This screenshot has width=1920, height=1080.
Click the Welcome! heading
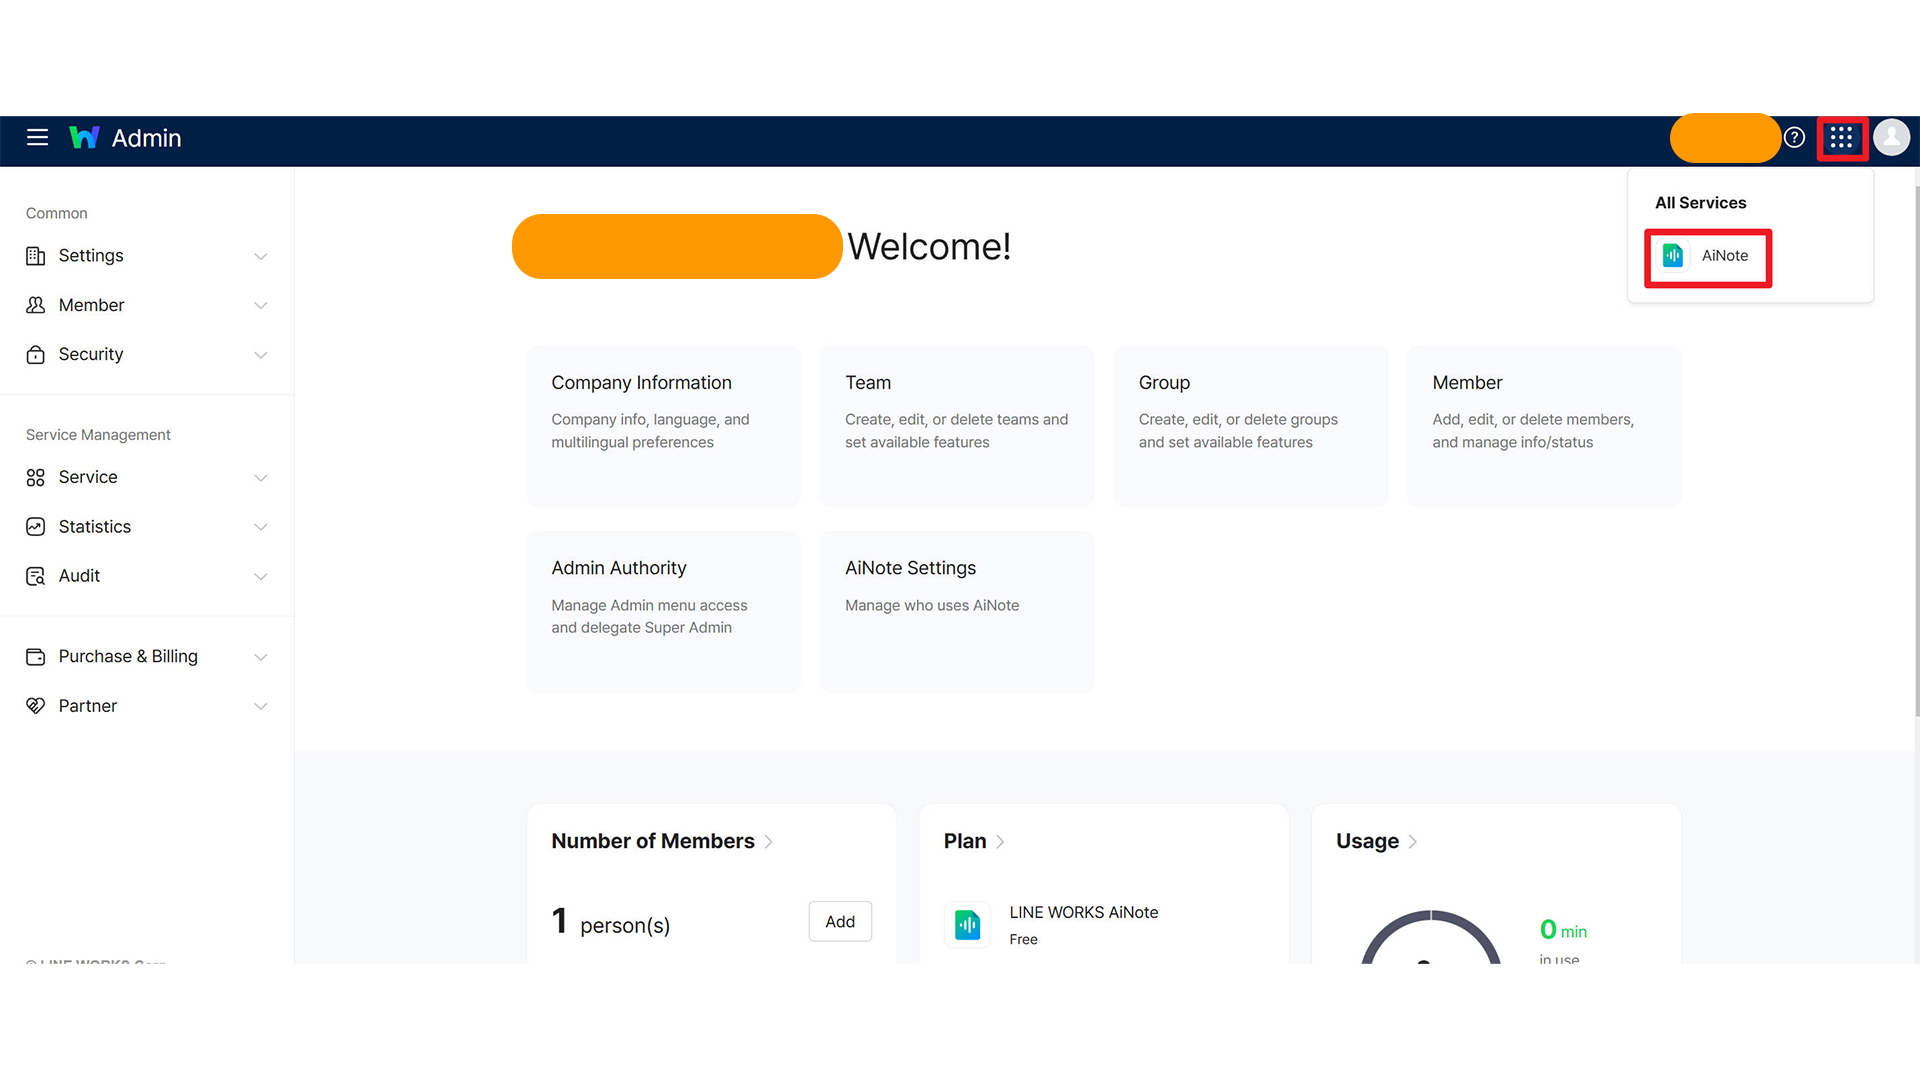click(929, 247)
